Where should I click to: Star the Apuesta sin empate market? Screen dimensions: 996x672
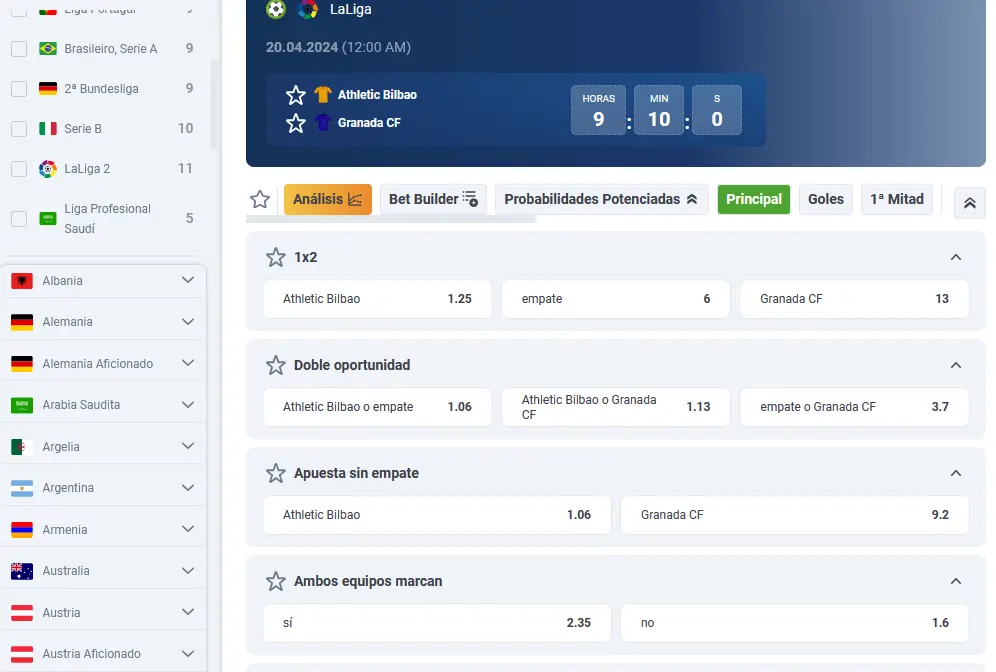pyautogui.click(x=276, y=473)
